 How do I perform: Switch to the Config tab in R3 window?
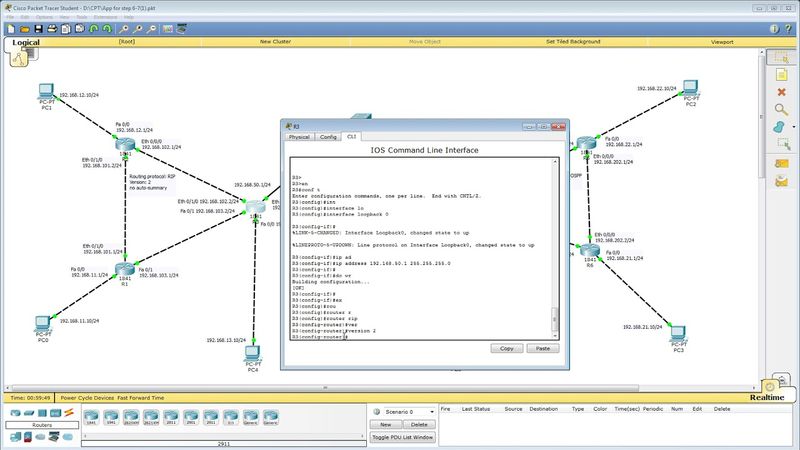click(328, 137)
